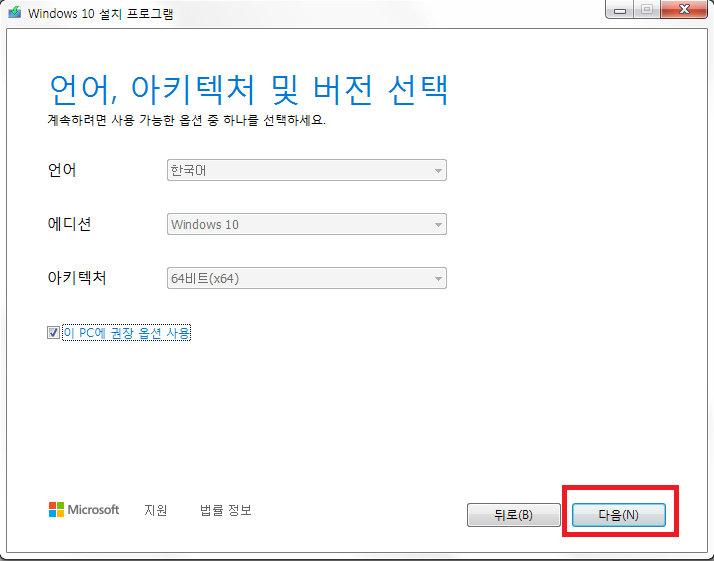Open the 아키텍처 64비트(x64) dropdown
This screenshot has width=714, height=561.
click(x=306, y=278)
